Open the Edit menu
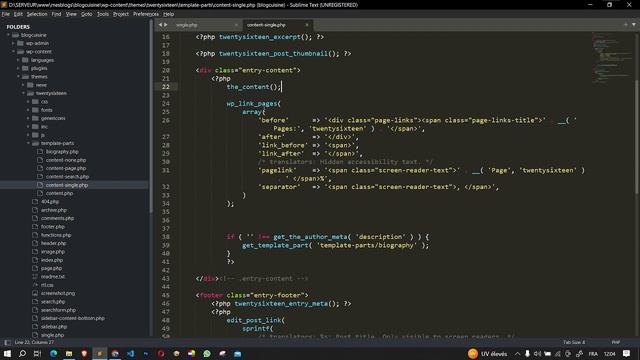Viewport: 640px width, 360px height. 18,14
